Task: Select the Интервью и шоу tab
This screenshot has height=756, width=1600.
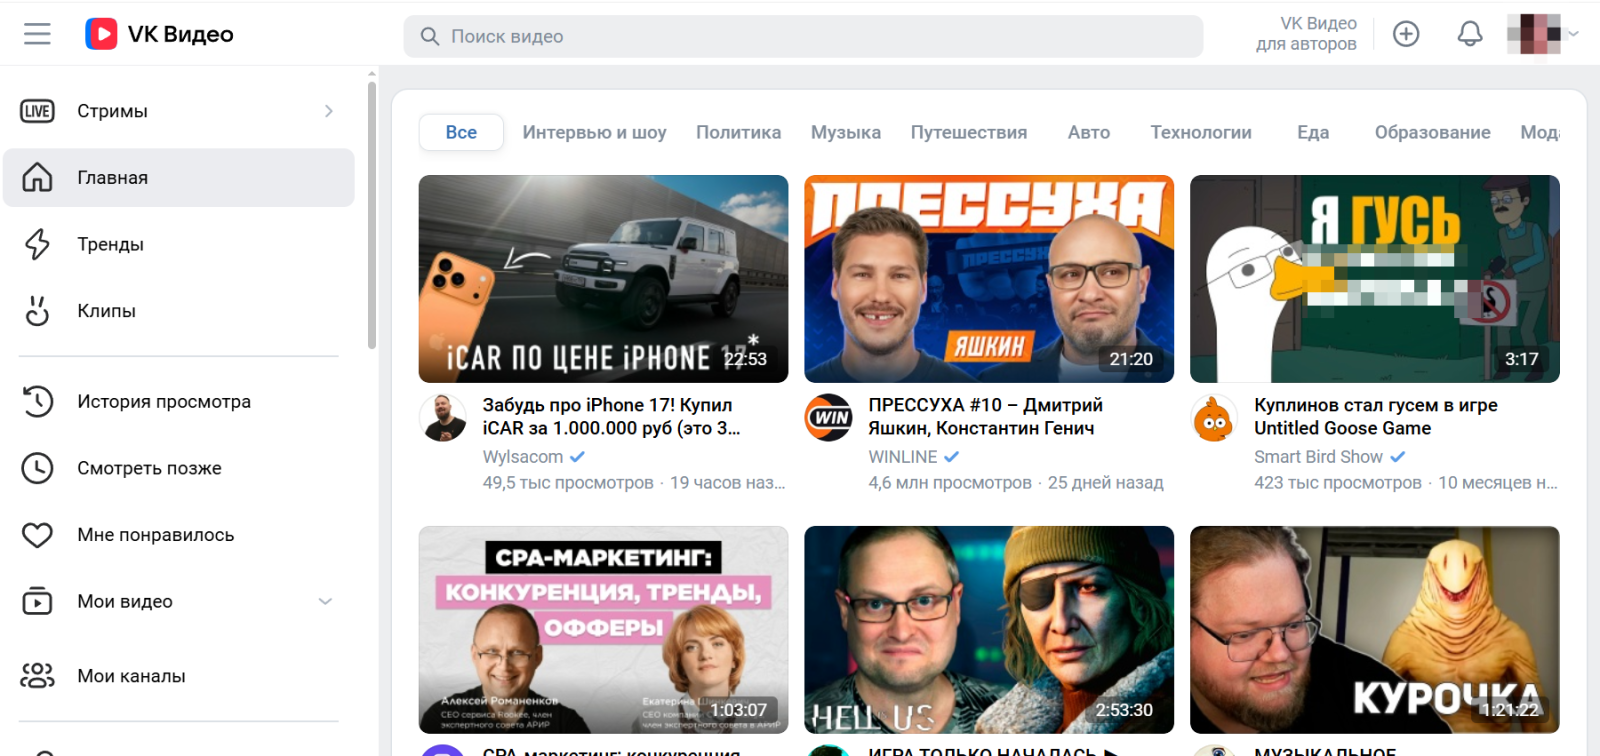Action: (594, 132)
